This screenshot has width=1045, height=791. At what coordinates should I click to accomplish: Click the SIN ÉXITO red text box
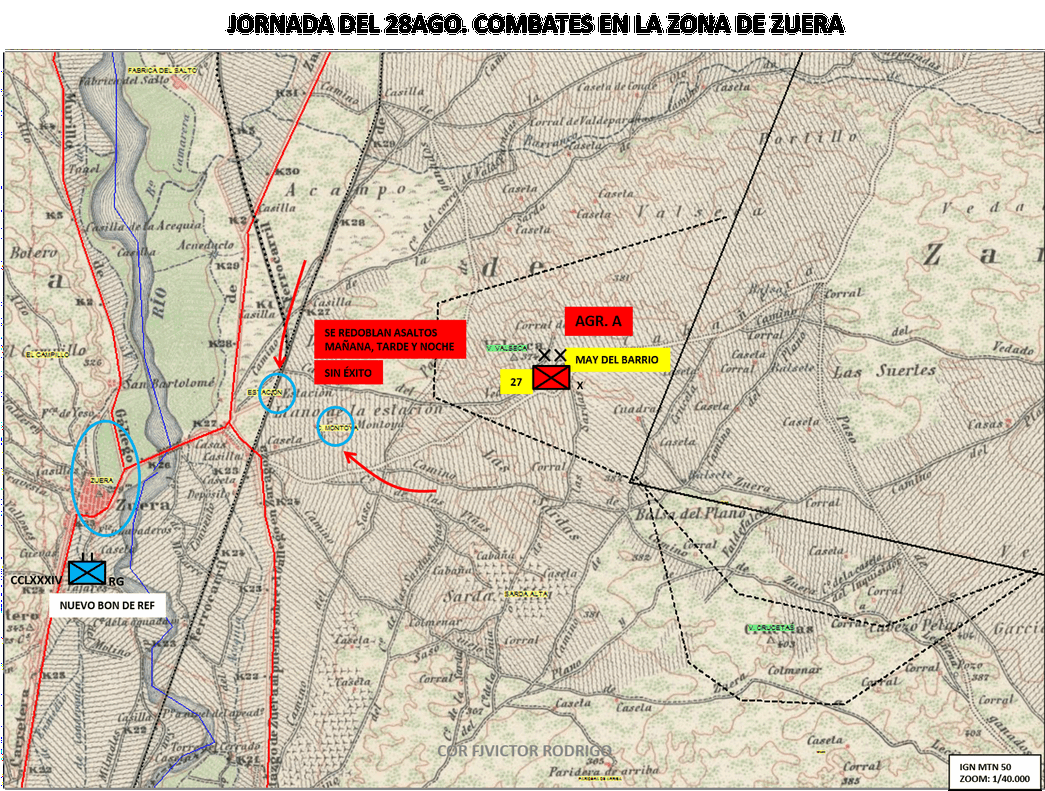(x=348, y=373)
